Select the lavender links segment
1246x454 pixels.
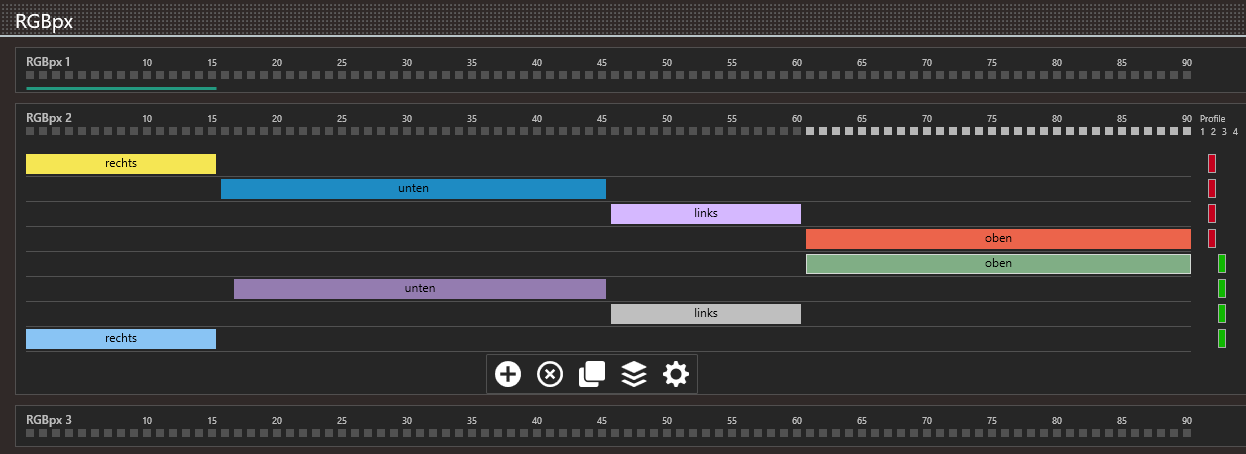[706, 214]
